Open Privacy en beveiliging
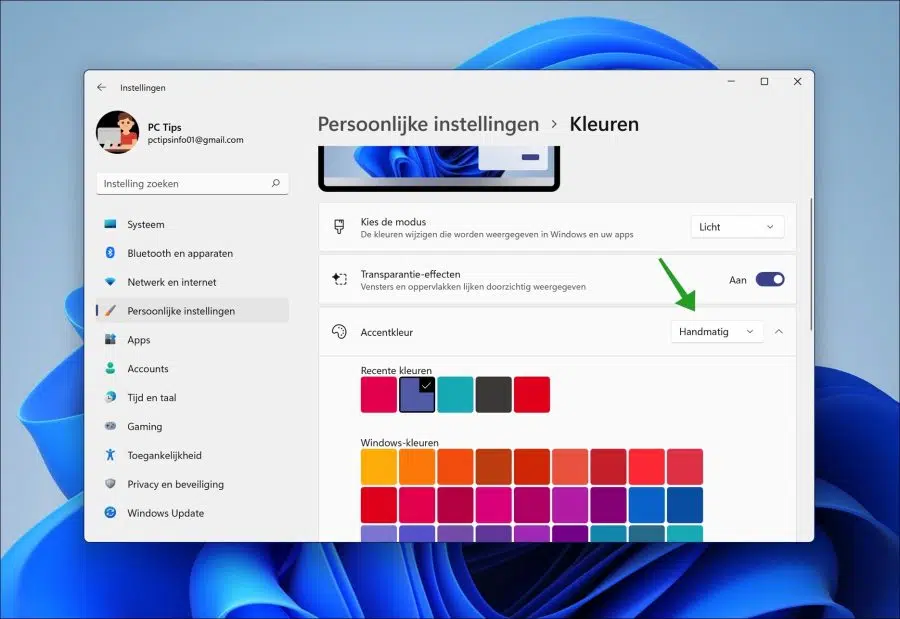This screenshot has height=619, width=900. click(x=192, y=483)
